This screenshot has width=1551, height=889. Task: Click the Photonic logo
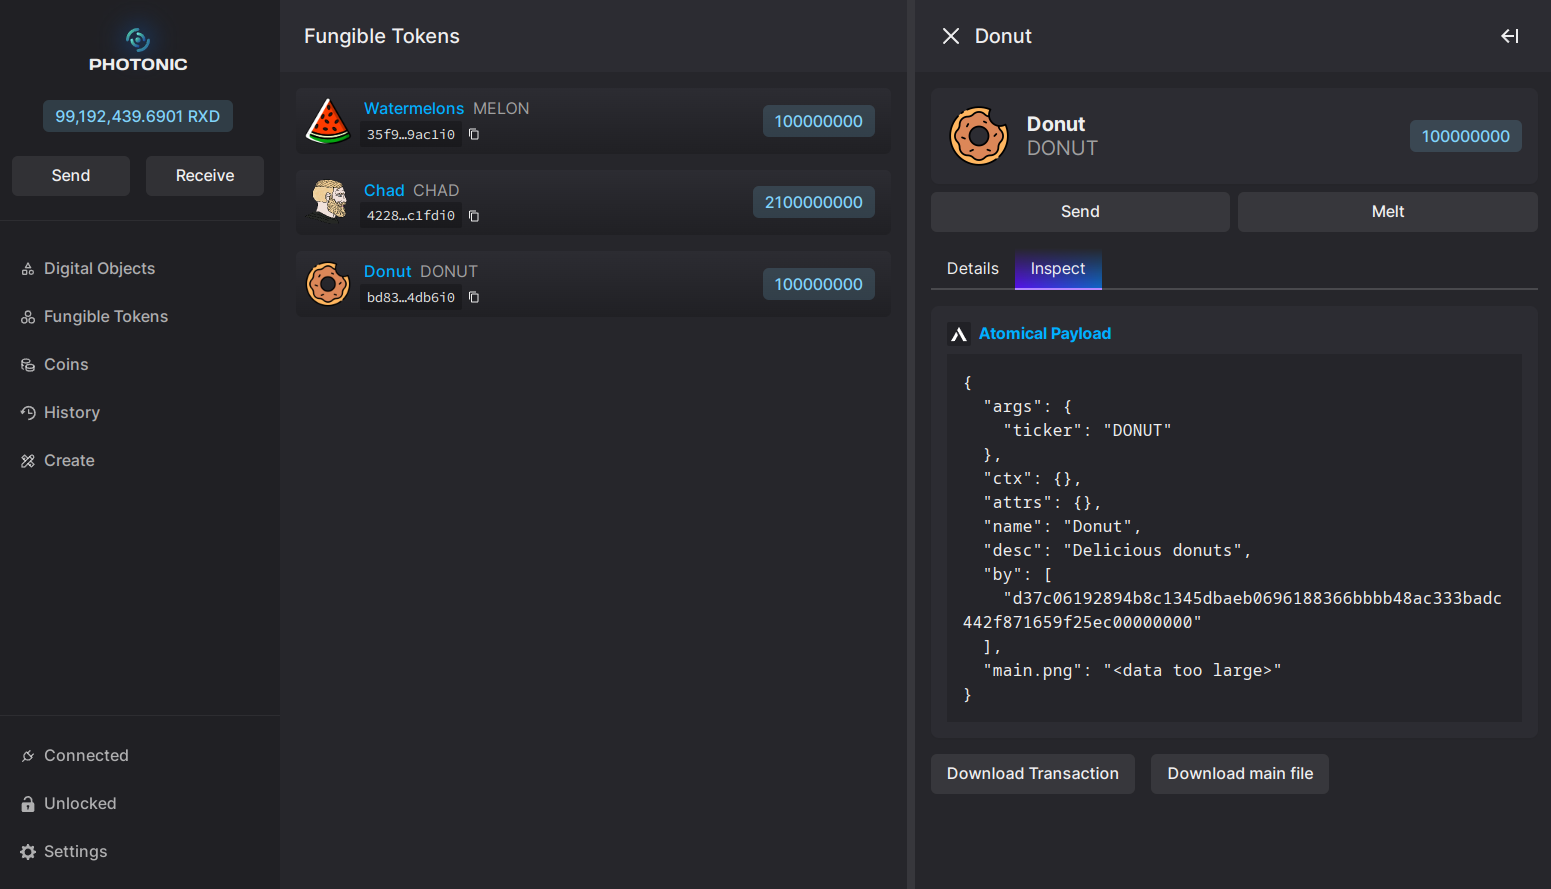click(138, 50)
